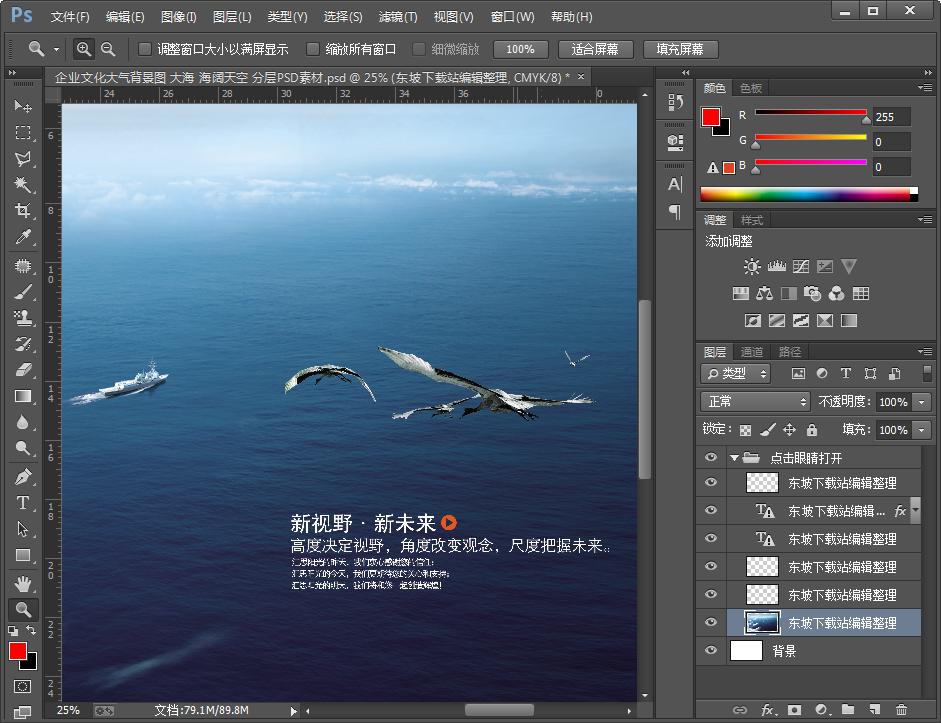Select the Eyedropper tool
This screenshot has width=941, height=723.
coord(22,237)
